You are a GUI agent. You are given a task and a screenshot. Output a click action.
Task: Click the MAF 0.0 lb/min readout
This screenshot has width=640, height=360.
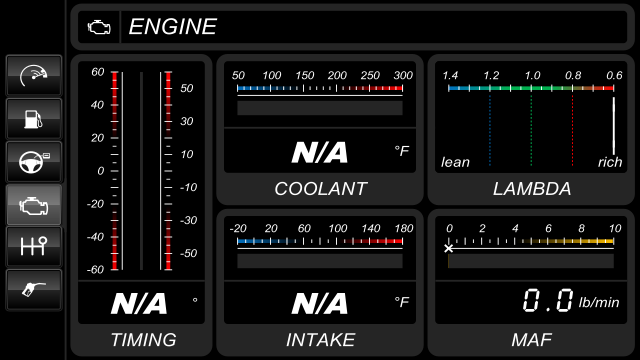pos(571,302)
